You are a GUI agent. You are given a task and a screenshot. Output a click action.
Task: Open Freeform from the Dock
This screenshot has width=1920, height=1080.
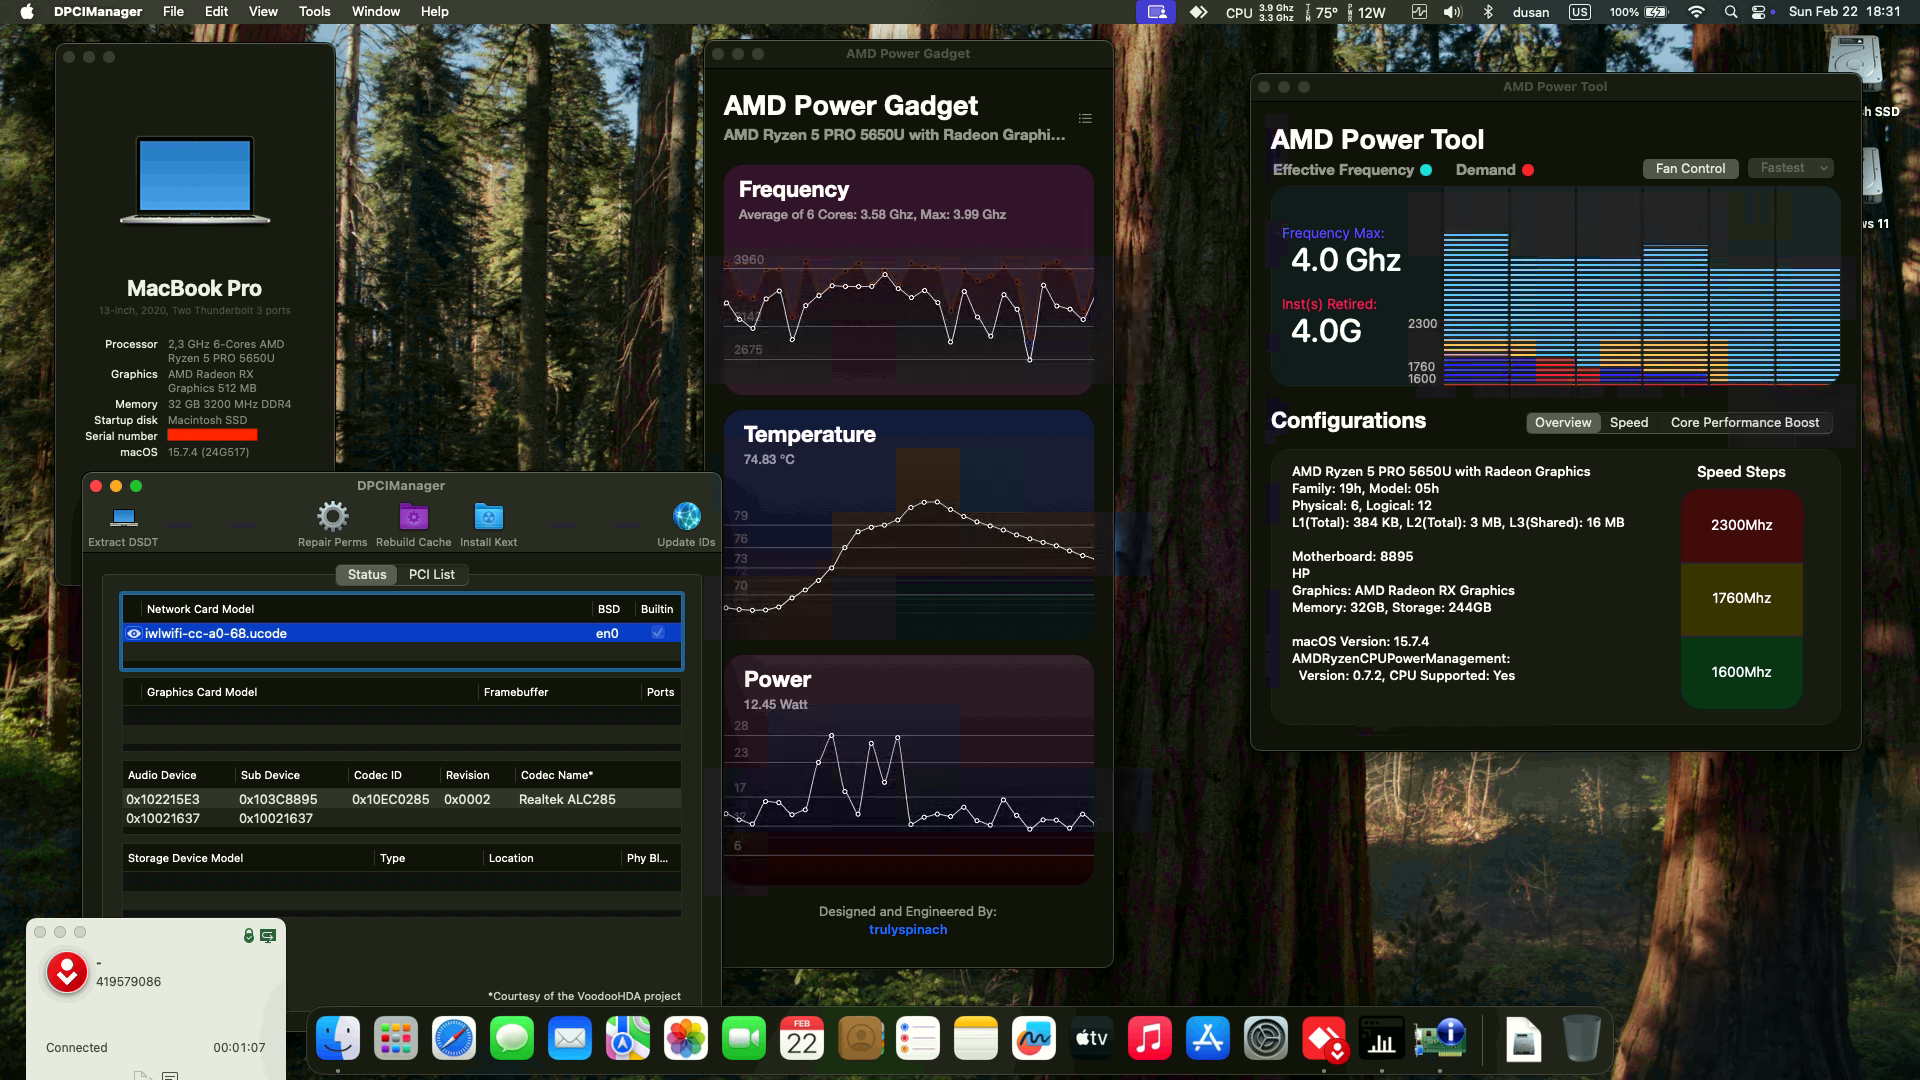[x=1034, y=1040]
